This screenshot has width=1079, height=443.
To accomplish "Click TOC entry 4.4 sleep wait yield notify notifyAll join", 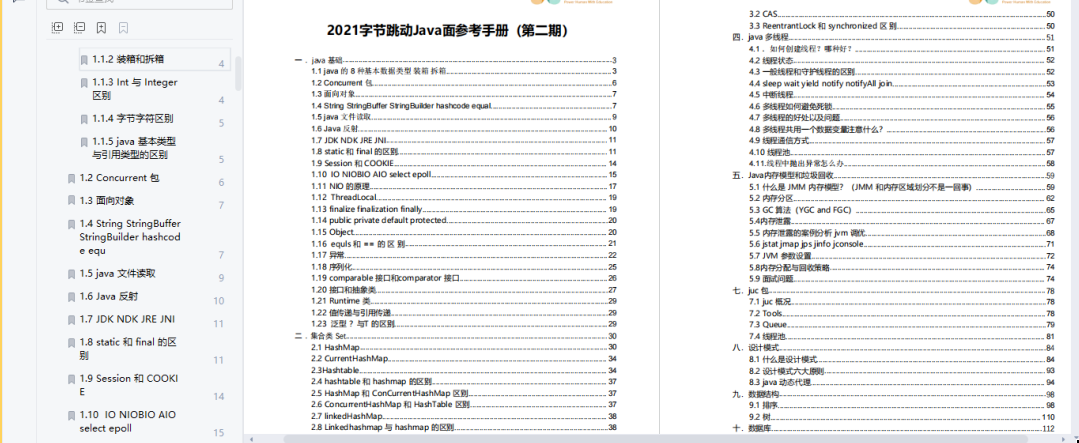I will click(820, 83).
